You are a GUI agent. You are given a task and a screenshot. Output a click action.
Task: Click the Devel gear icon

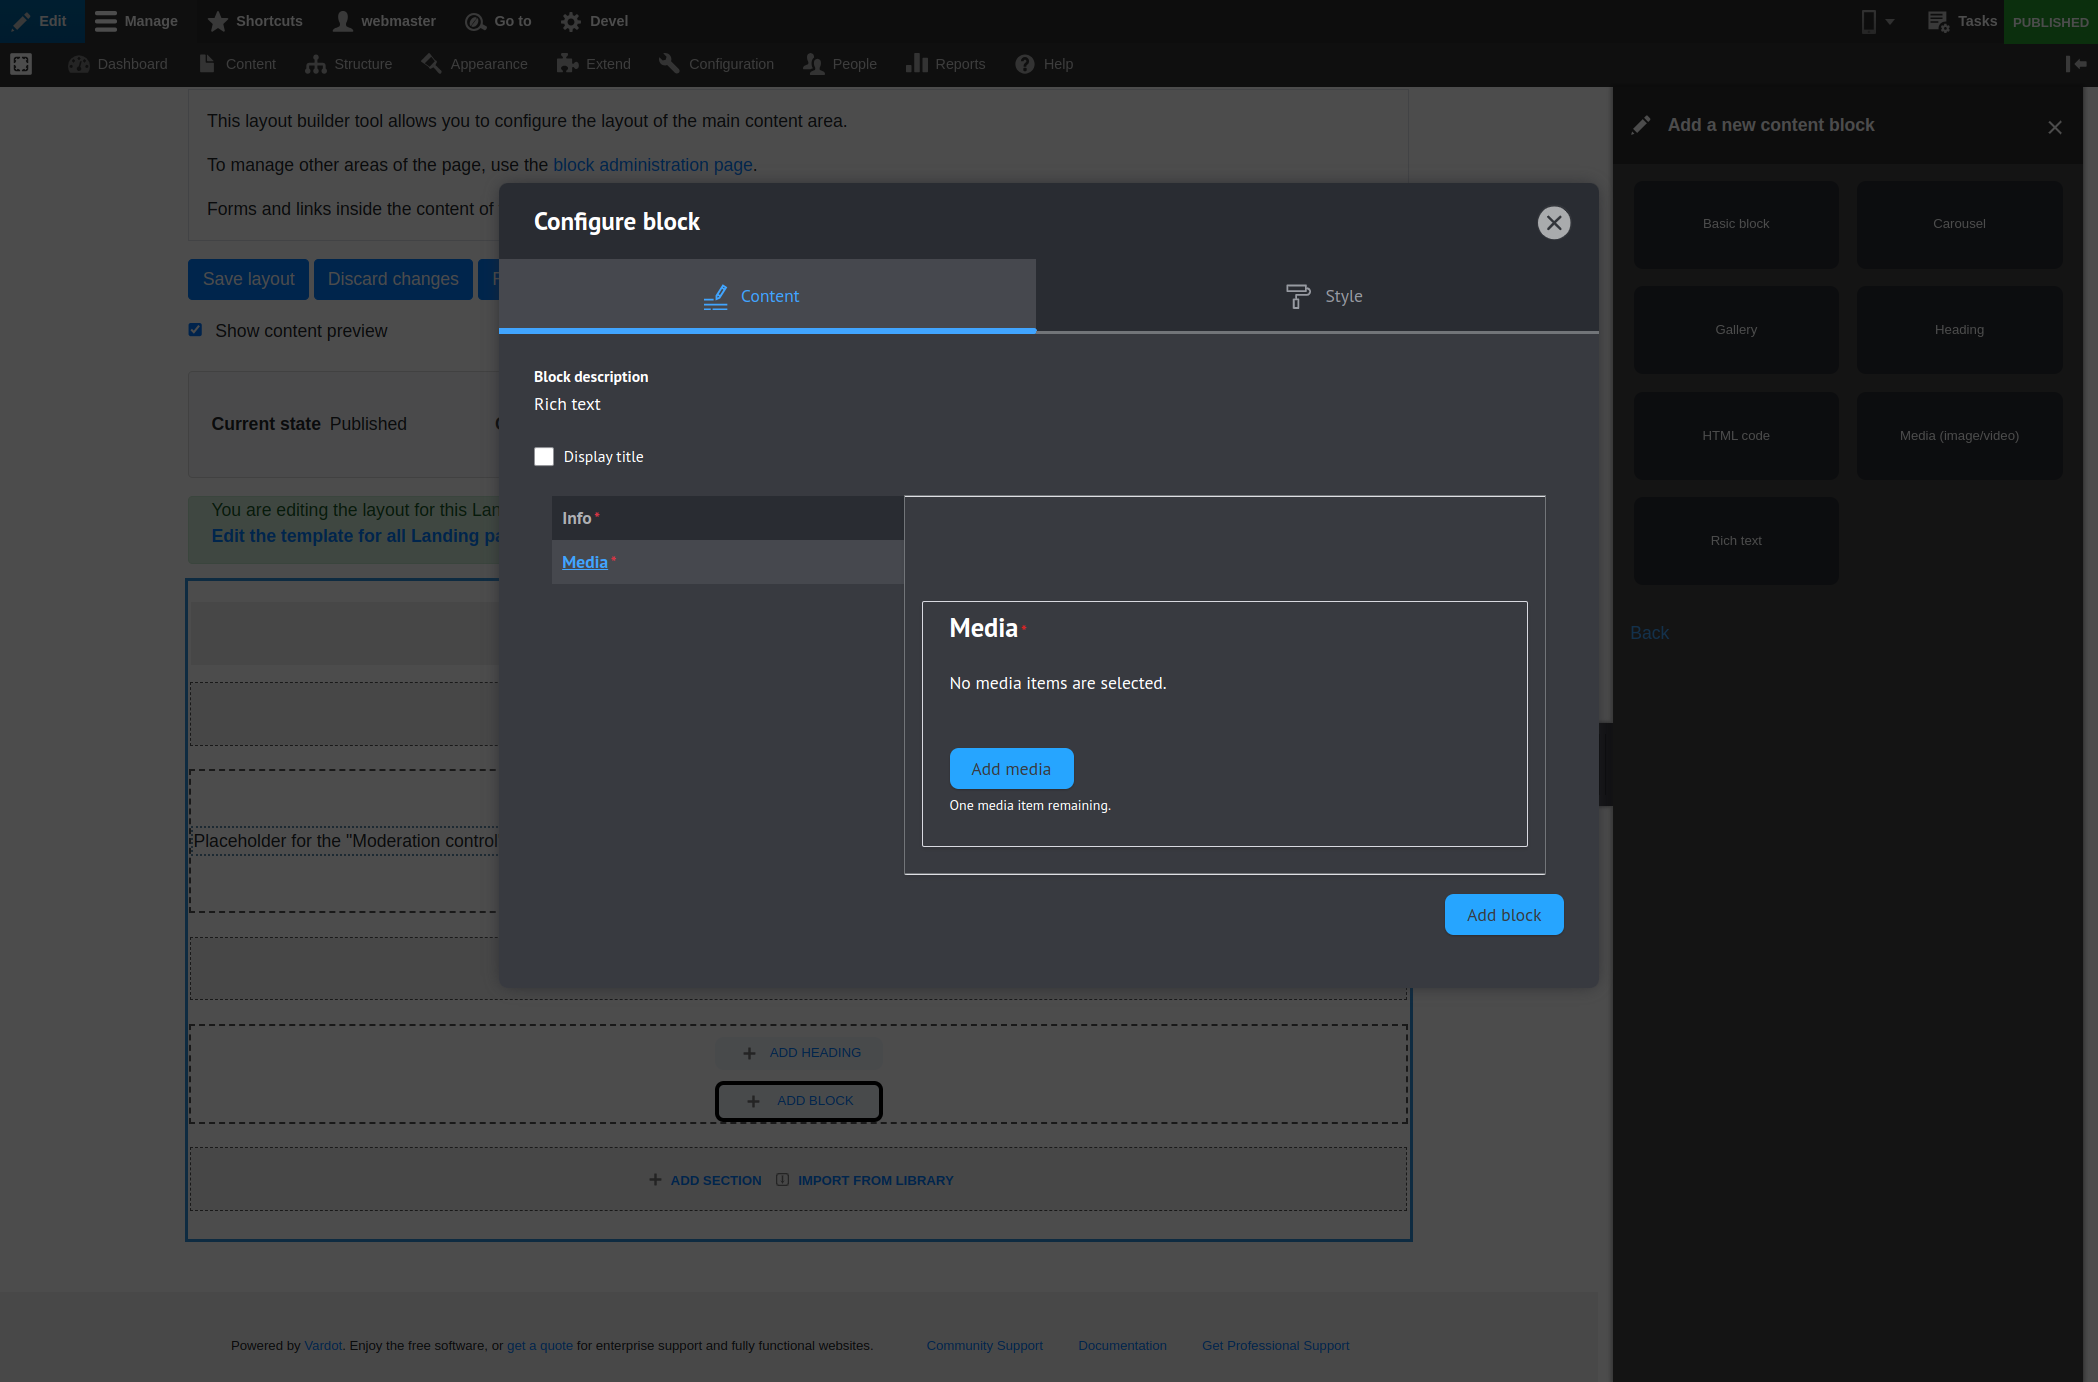click(571, 21)
